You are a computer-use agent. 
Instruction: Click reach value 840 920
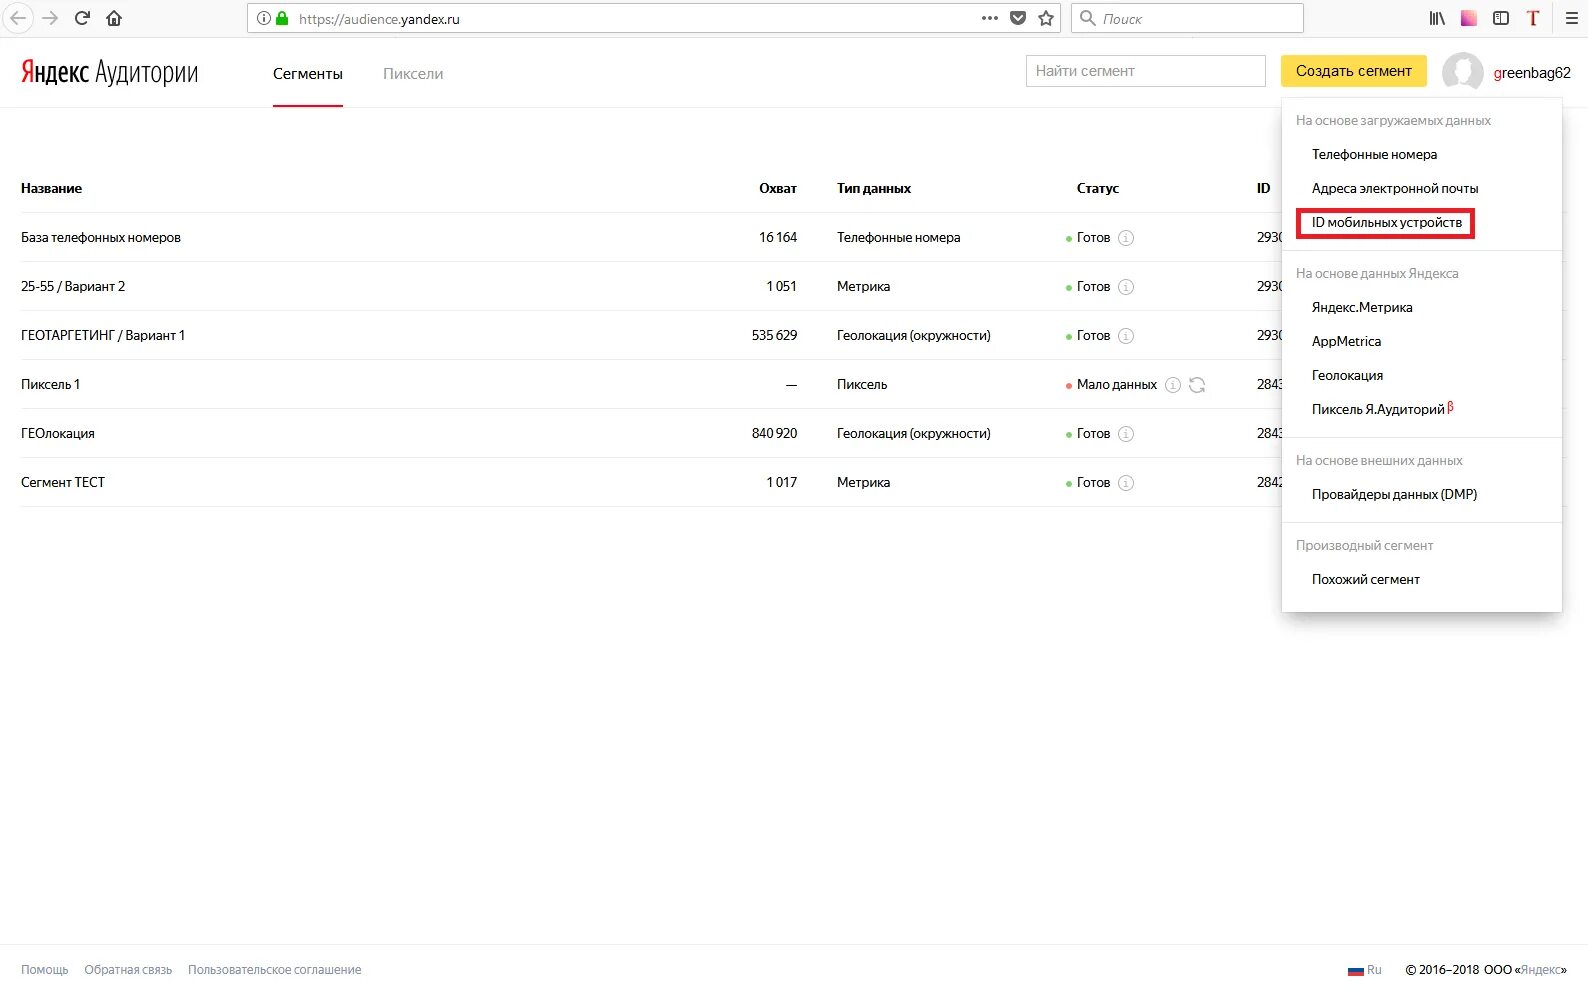point(774,433)
